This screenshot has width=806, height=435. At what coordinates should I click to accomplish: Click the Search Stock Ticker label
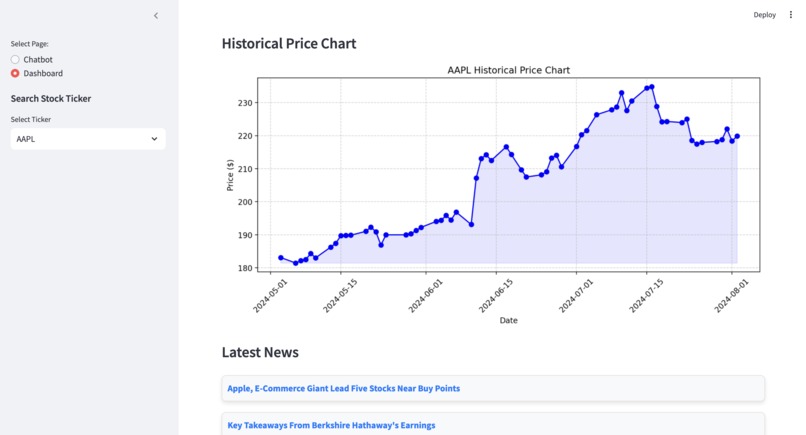tap(51, 99)
